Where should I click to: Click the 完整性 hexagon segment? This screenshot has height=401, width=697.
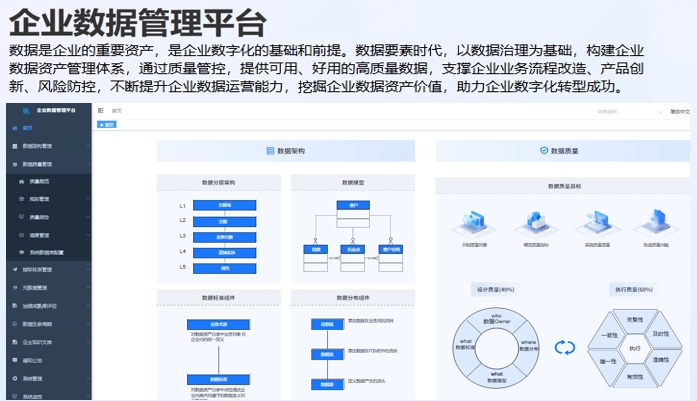pyautogui.click(x=635, y=321)
